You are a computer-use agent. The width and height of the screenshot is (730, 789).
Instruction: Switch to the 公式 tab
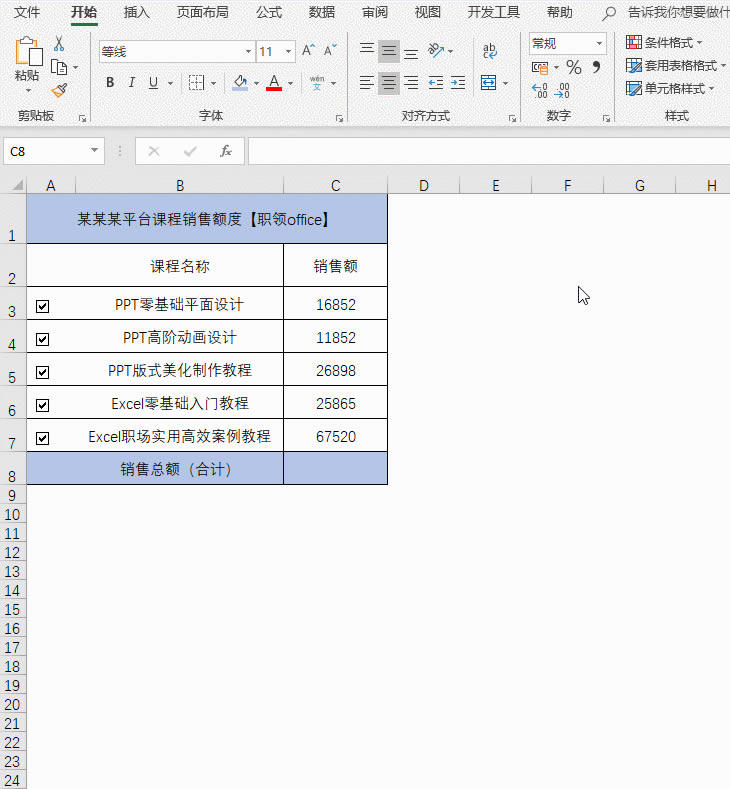(269, 12)
